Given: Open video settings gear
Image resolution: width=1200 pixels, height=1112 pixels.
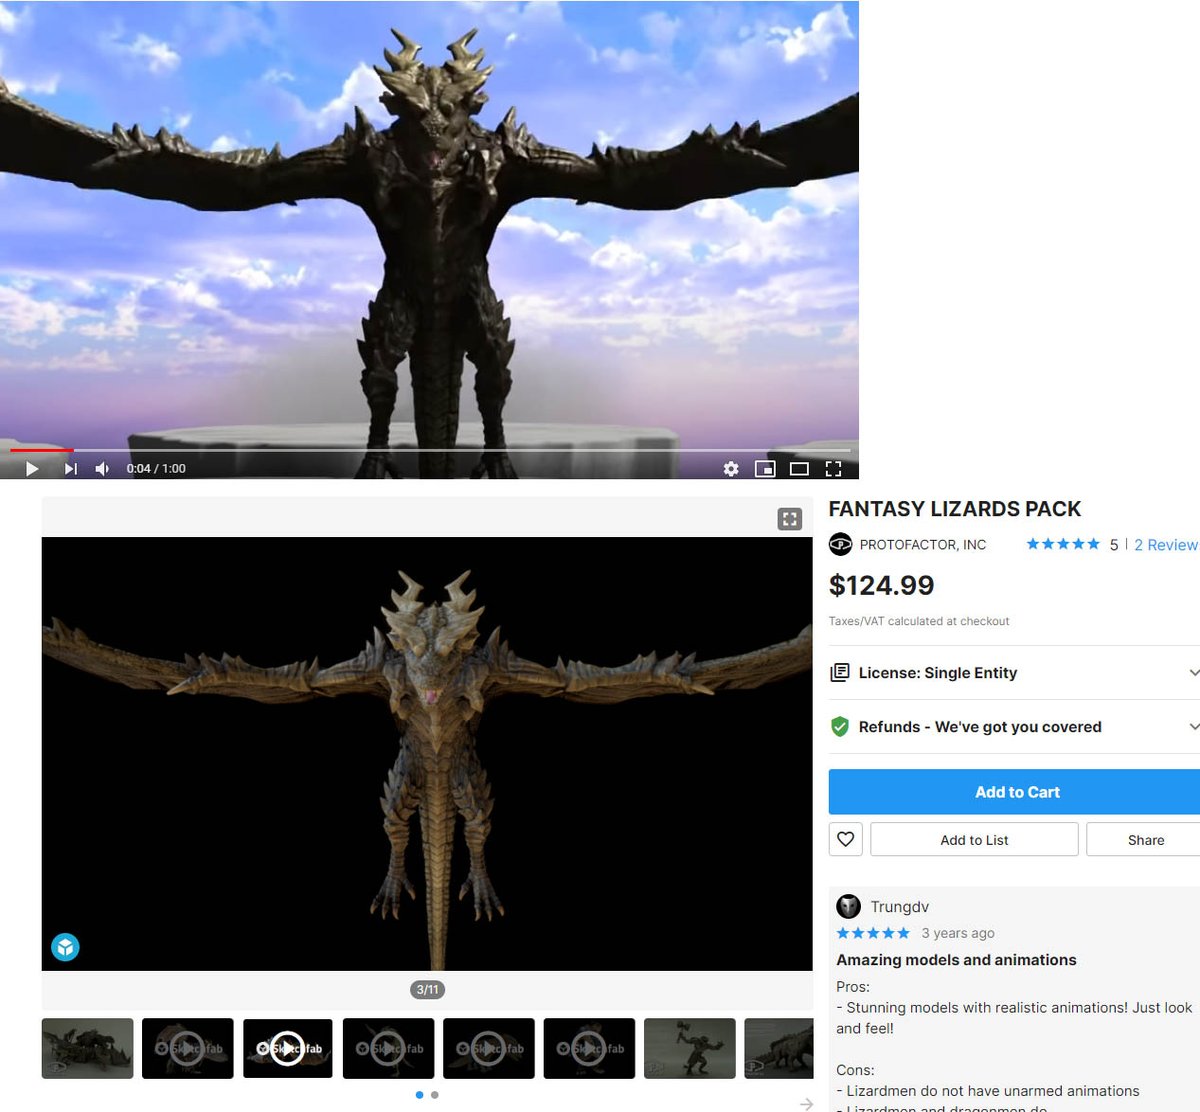Looking at the screenshot, I should [x=731, y=468].
